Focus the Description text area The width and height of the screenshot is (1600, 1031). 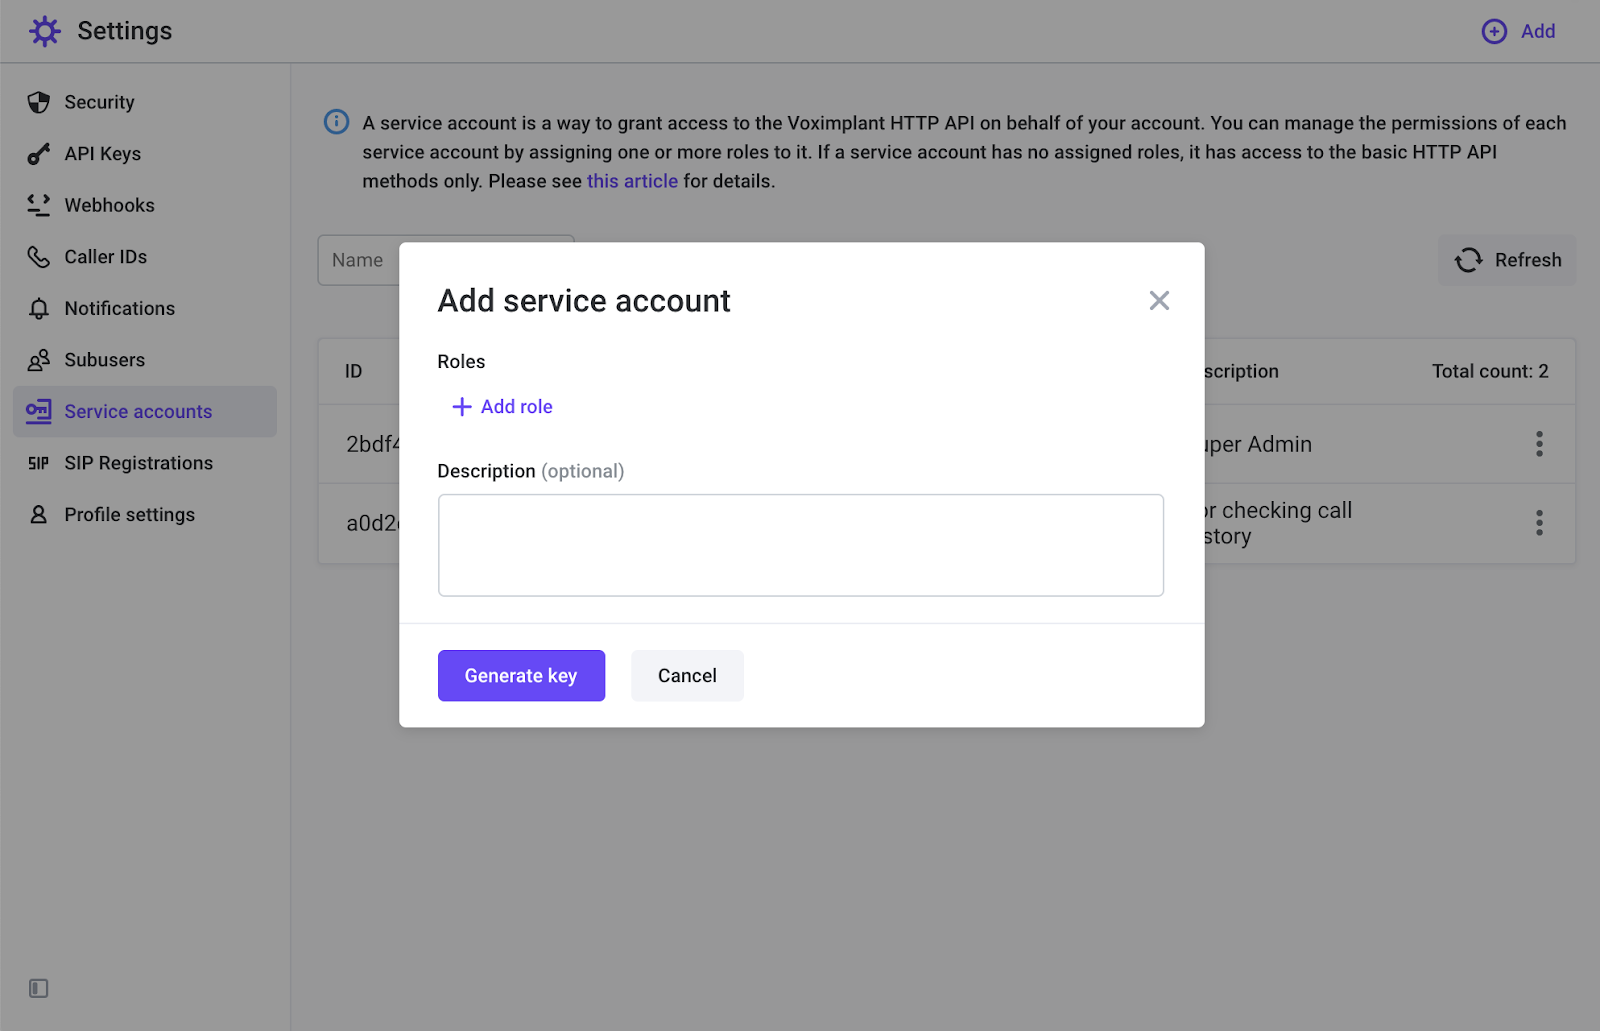click(x=801, y=545)
